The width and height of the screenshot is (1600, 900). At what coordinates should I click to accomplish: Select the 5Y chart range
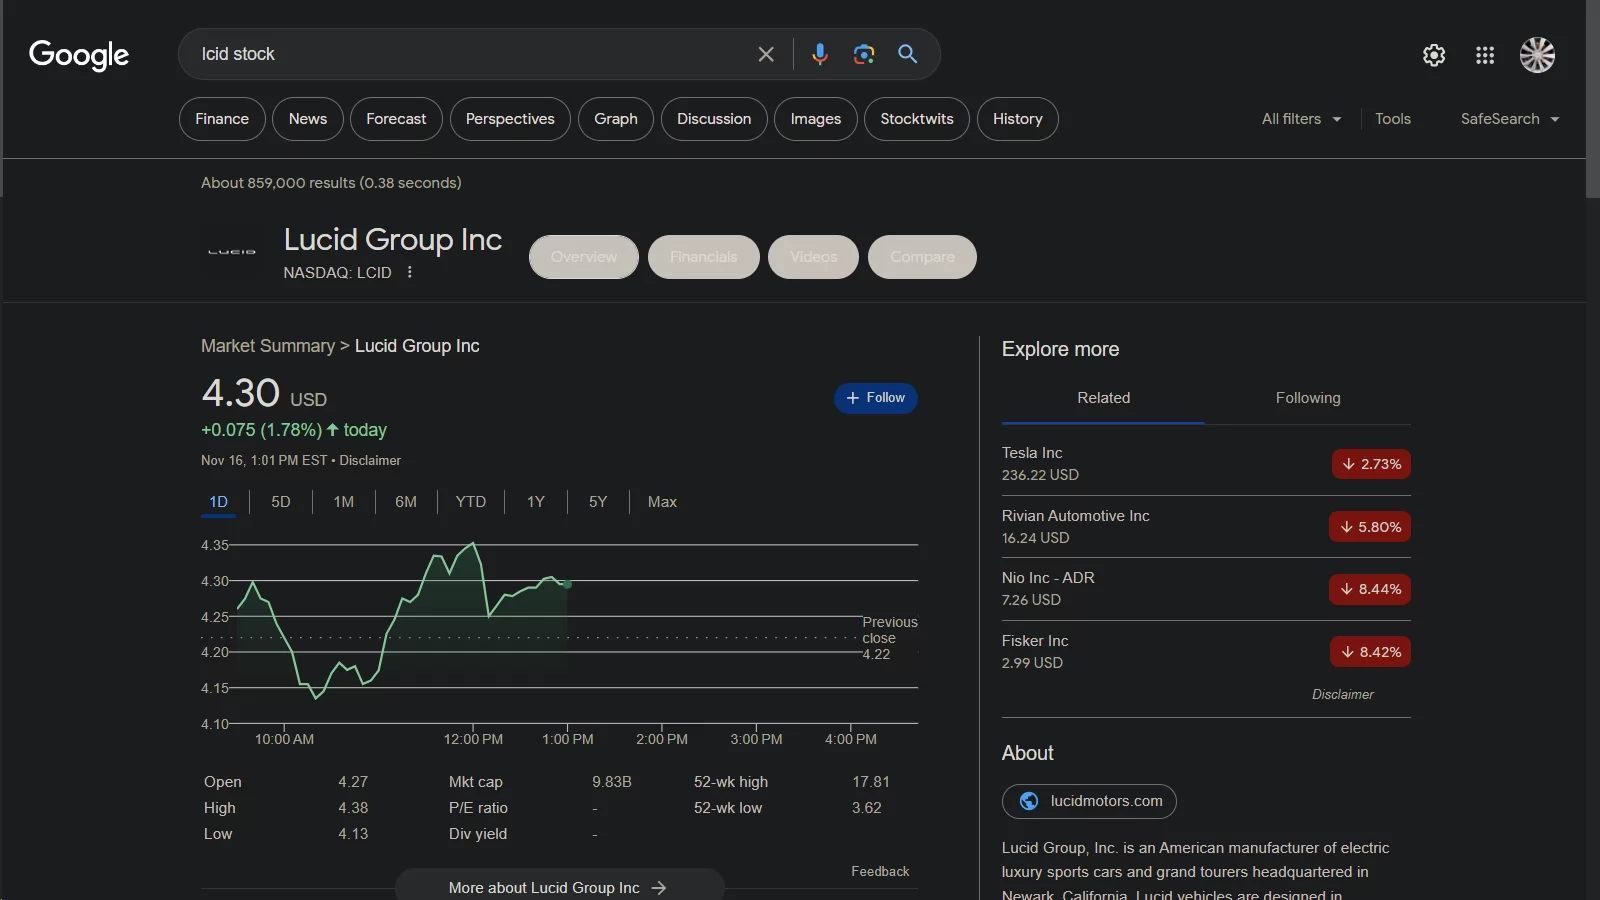point(598,502)
